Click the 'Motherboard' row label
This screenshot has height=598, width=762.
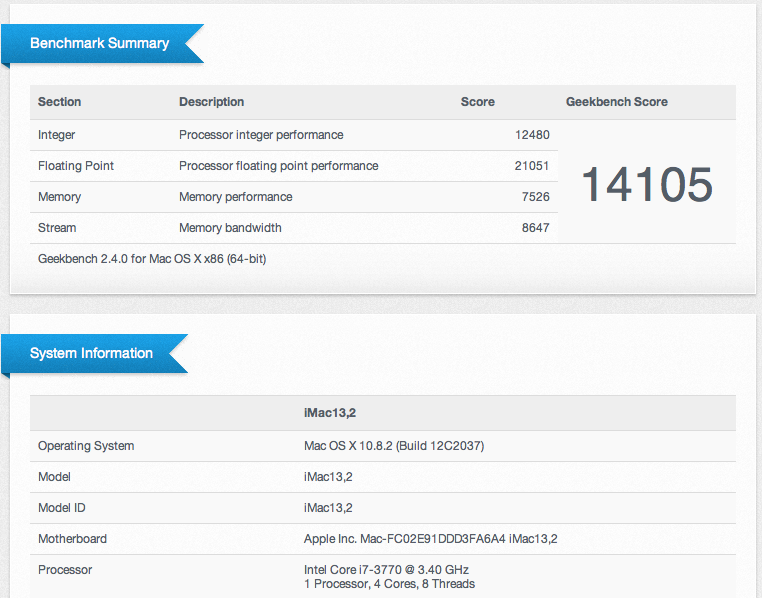72,539
